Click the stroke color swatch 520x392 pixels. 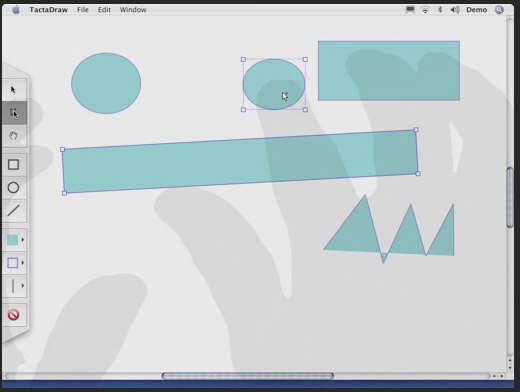click(x=13, y=263)
